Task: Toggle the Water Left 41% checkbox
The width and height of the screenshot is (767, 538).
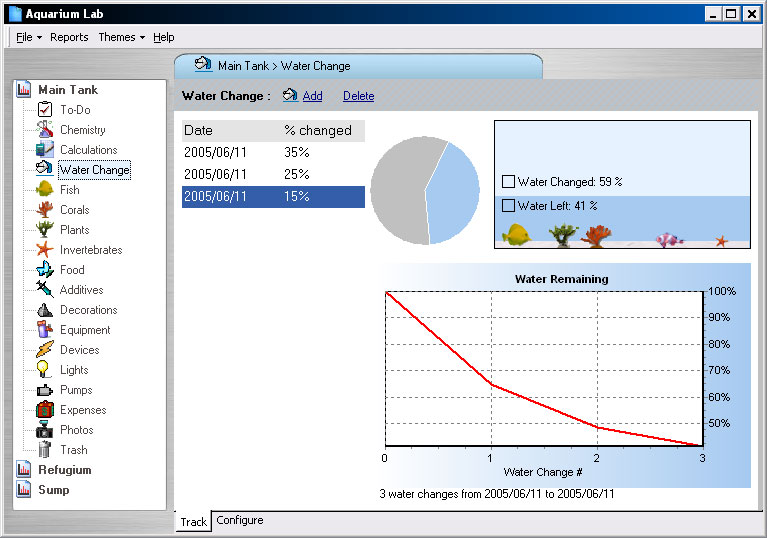Action: click(x=508, y=206)
